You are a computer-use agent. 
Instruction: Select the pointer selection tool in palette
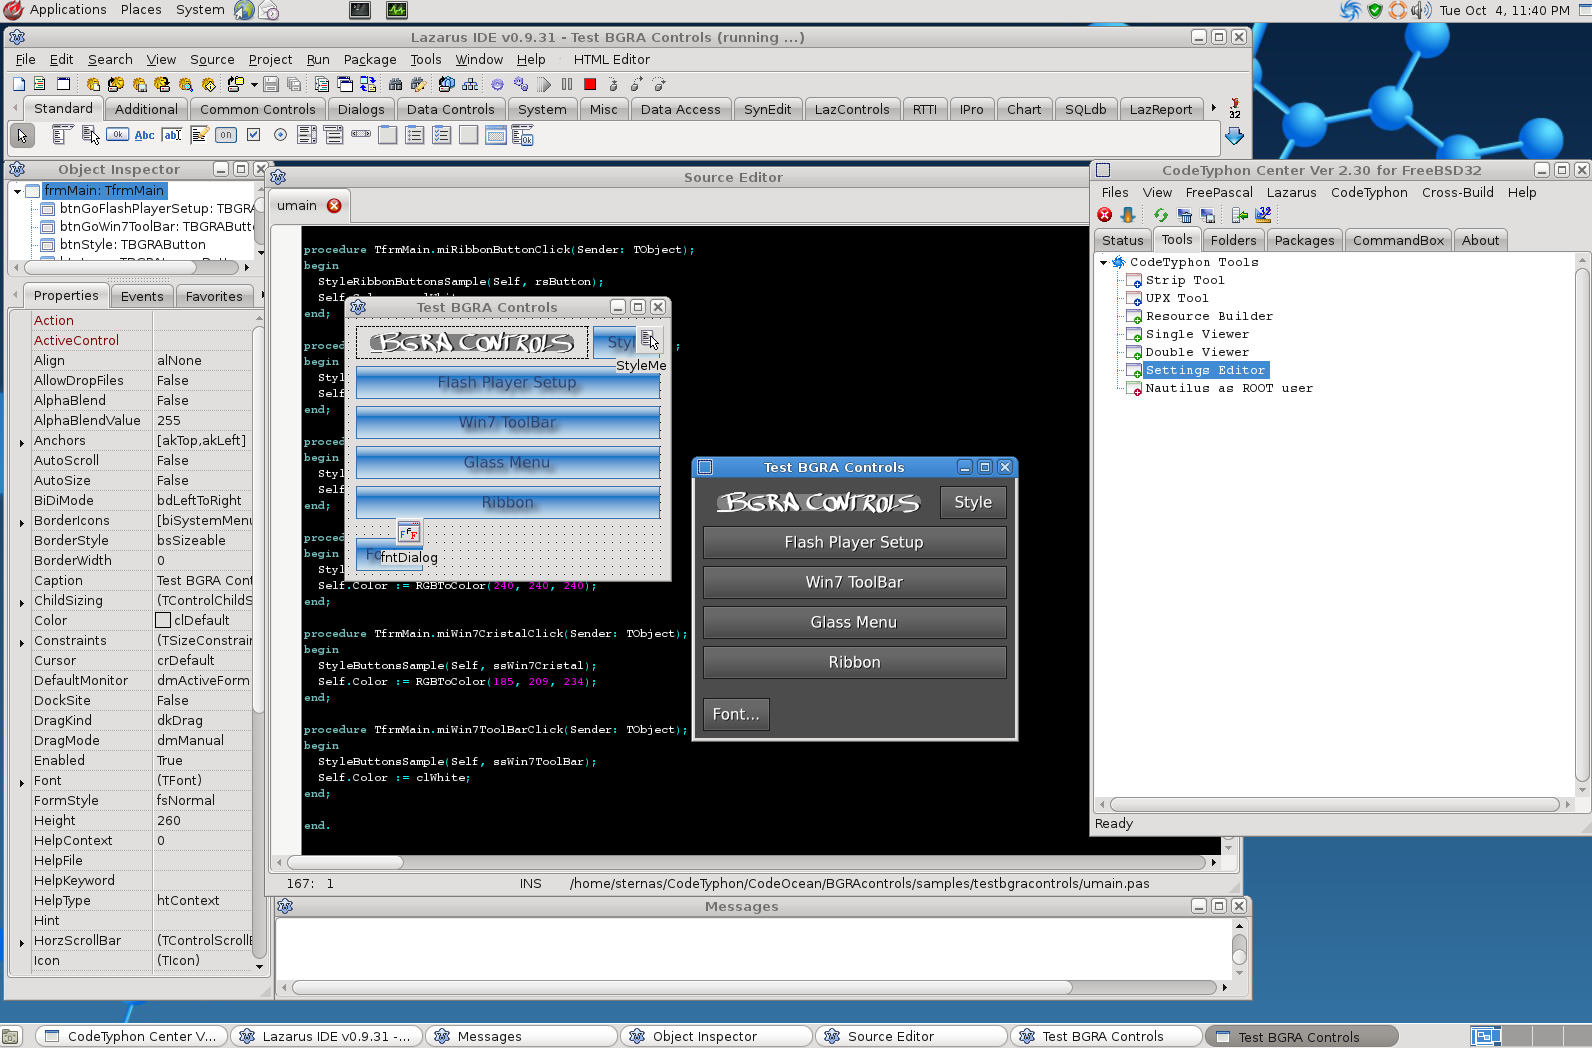click(x=22, y=135)
